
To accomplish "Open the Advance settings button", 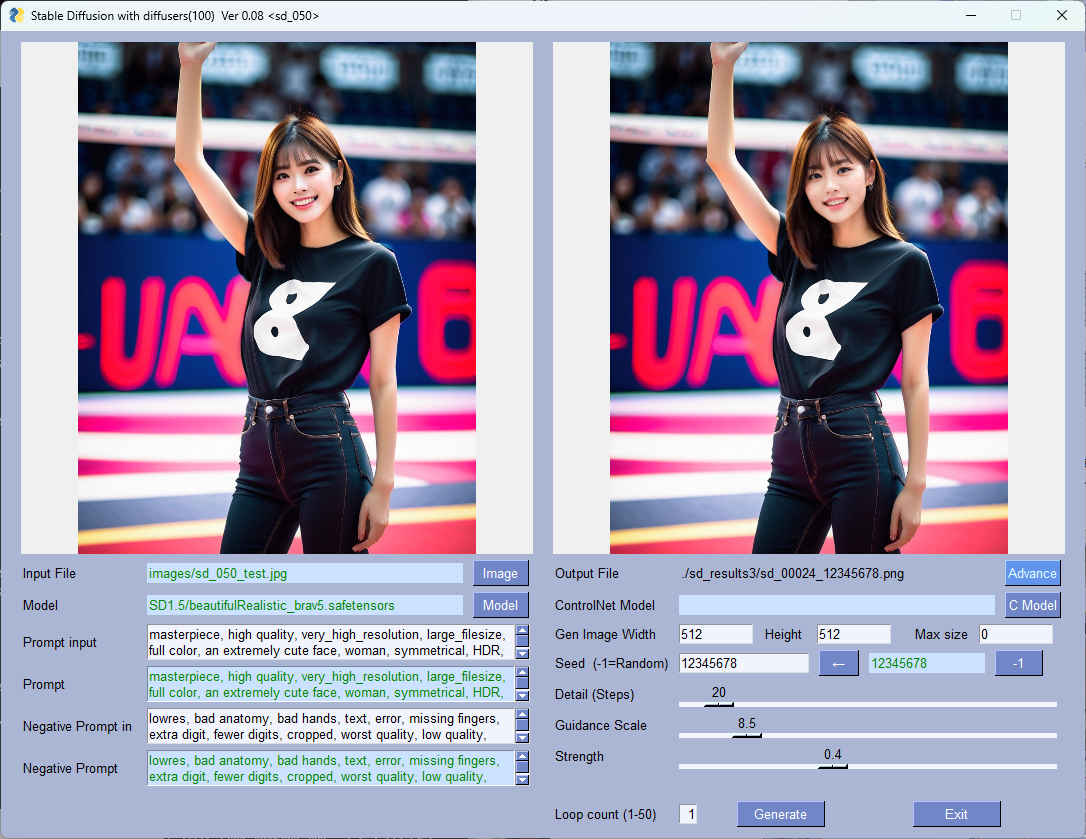I will pyautogui.click(x=1031, y=573).
